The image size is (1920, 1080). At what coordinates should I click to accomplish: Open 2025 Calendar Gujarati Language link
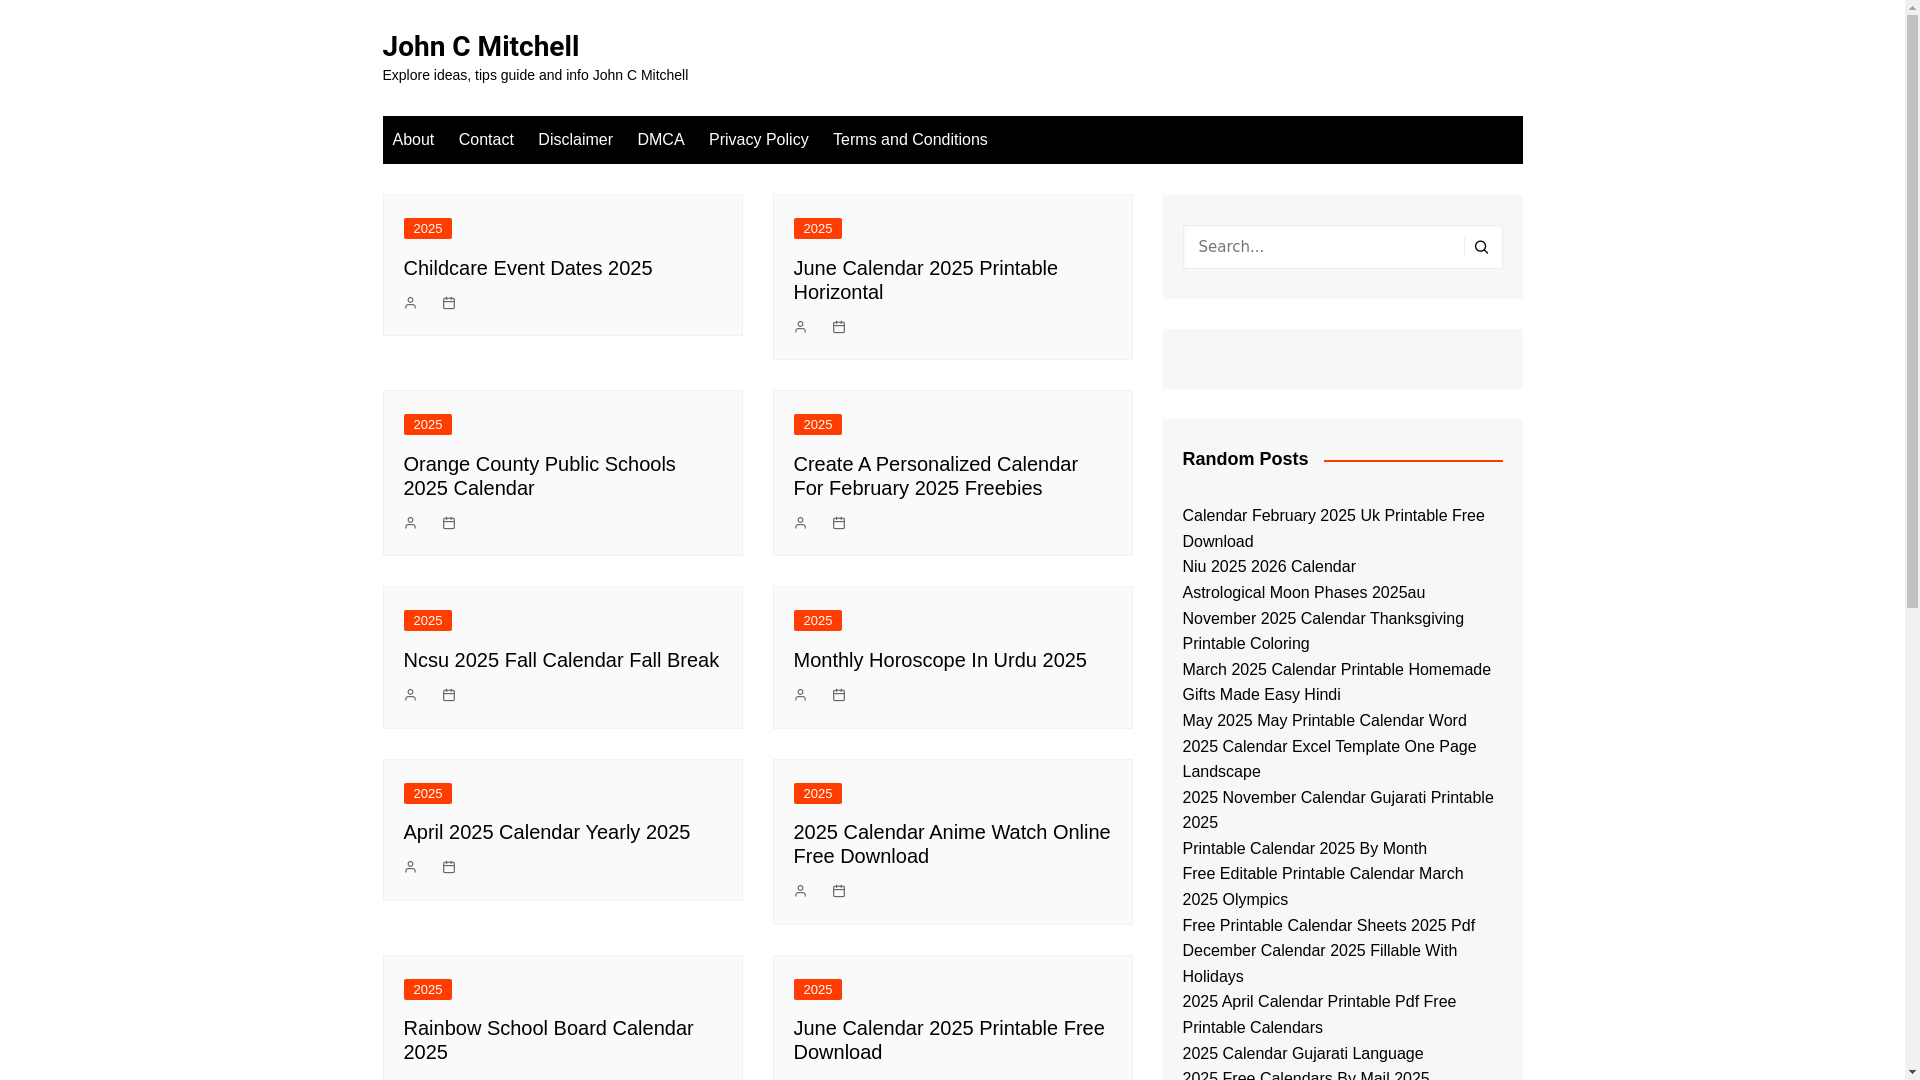pyautogui.click(x=1302, y=1054)
